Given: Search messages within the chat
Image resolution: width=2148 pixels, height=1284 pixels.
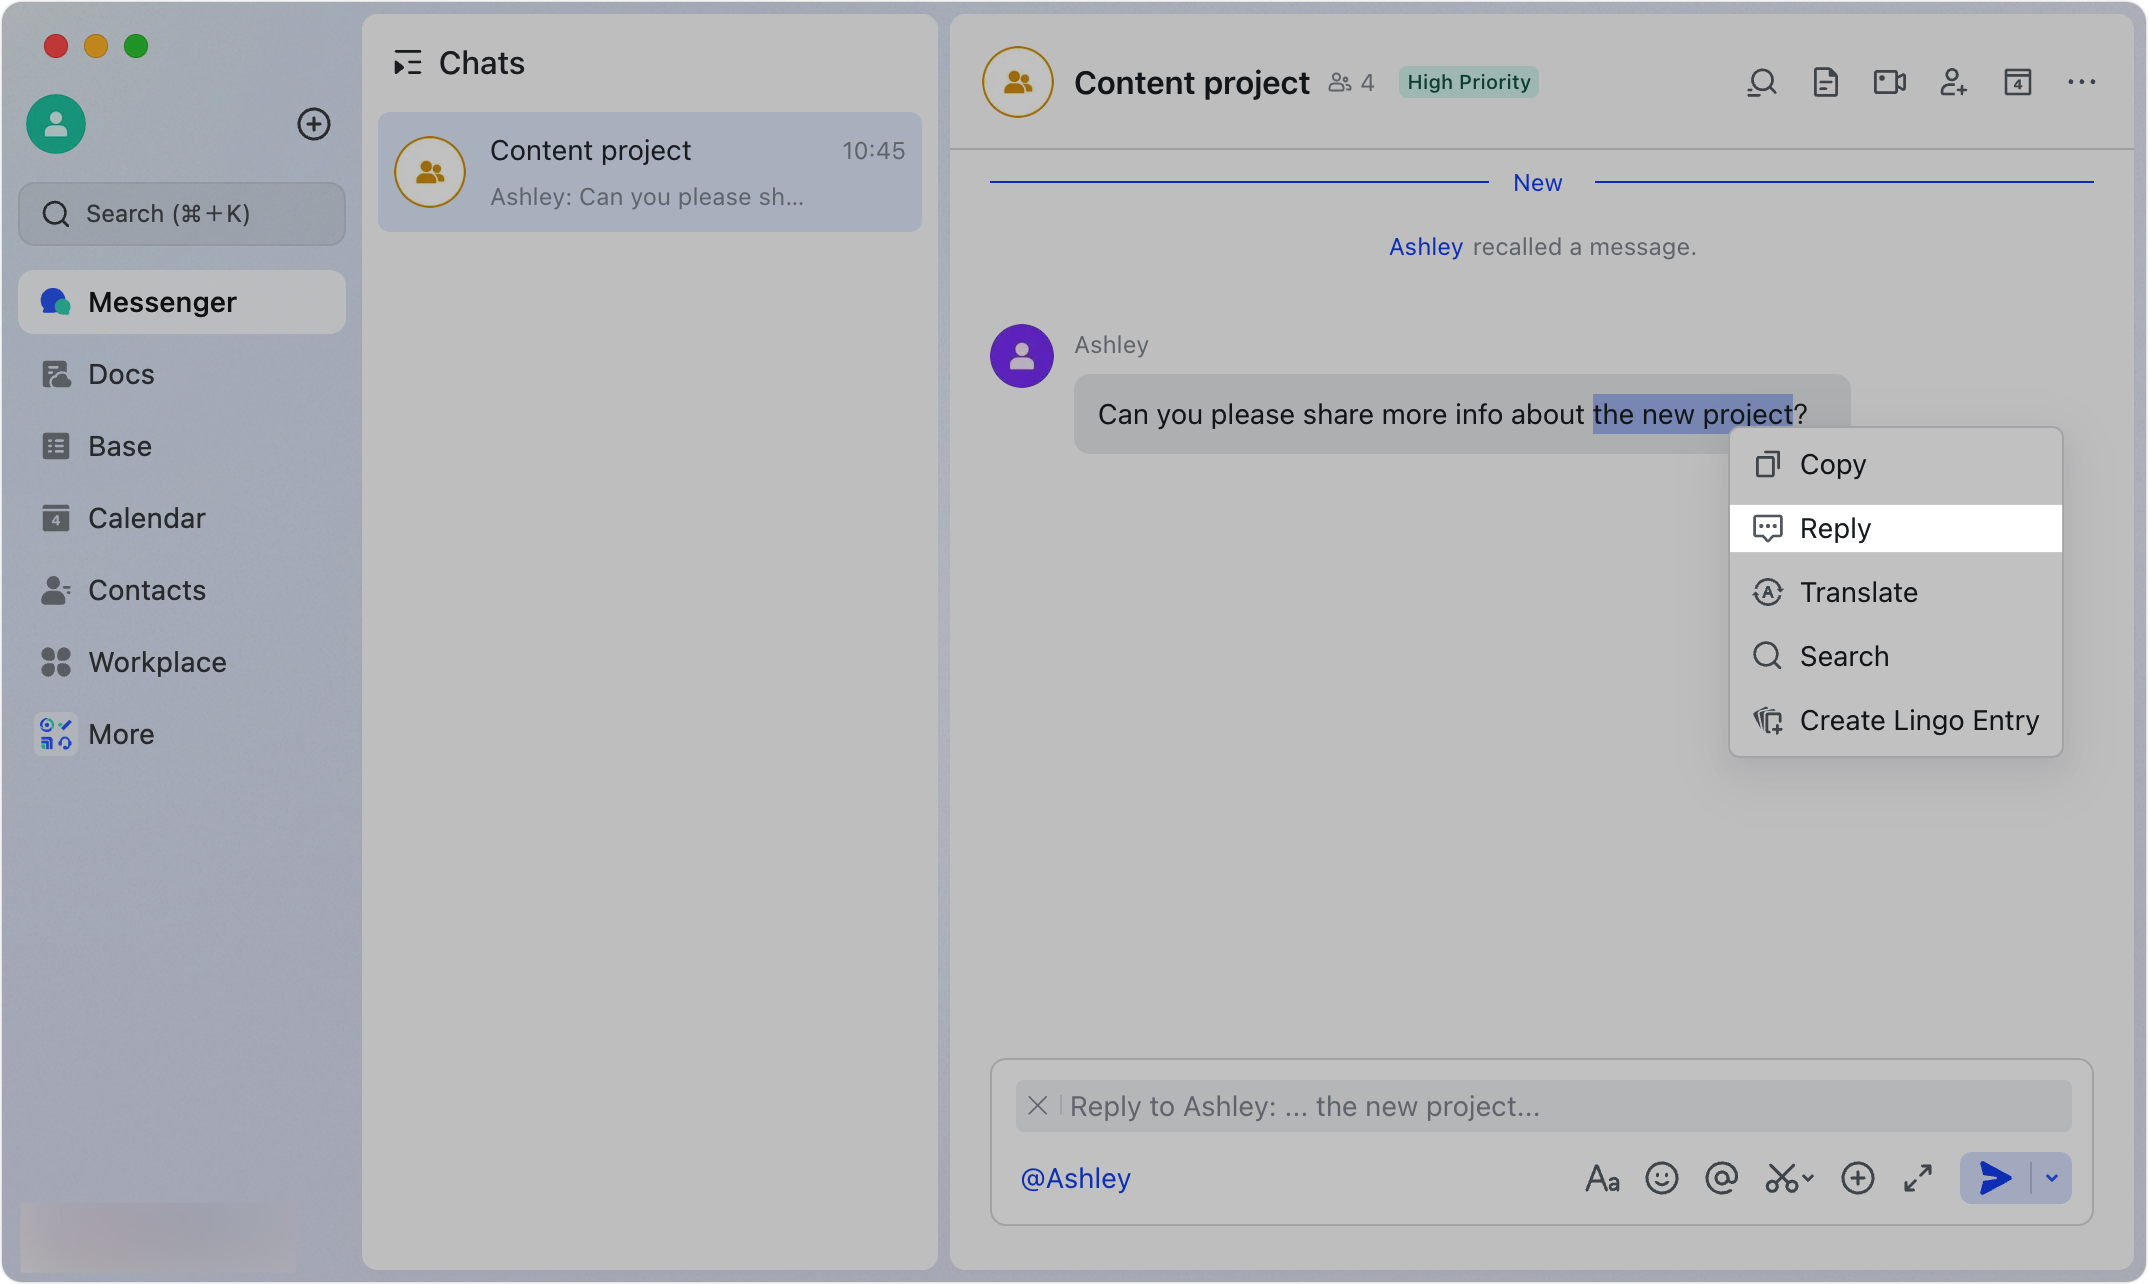Looking at the screenshot, I should 1761,82.
